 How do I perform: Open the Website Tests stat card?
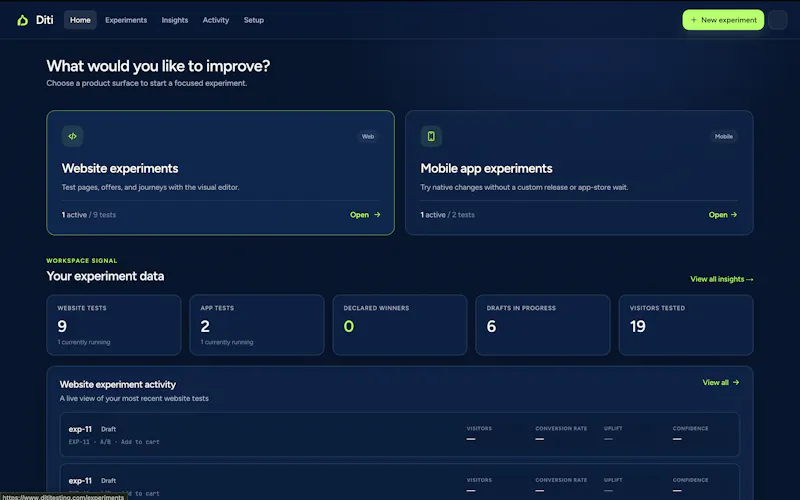tap(114, 325)
